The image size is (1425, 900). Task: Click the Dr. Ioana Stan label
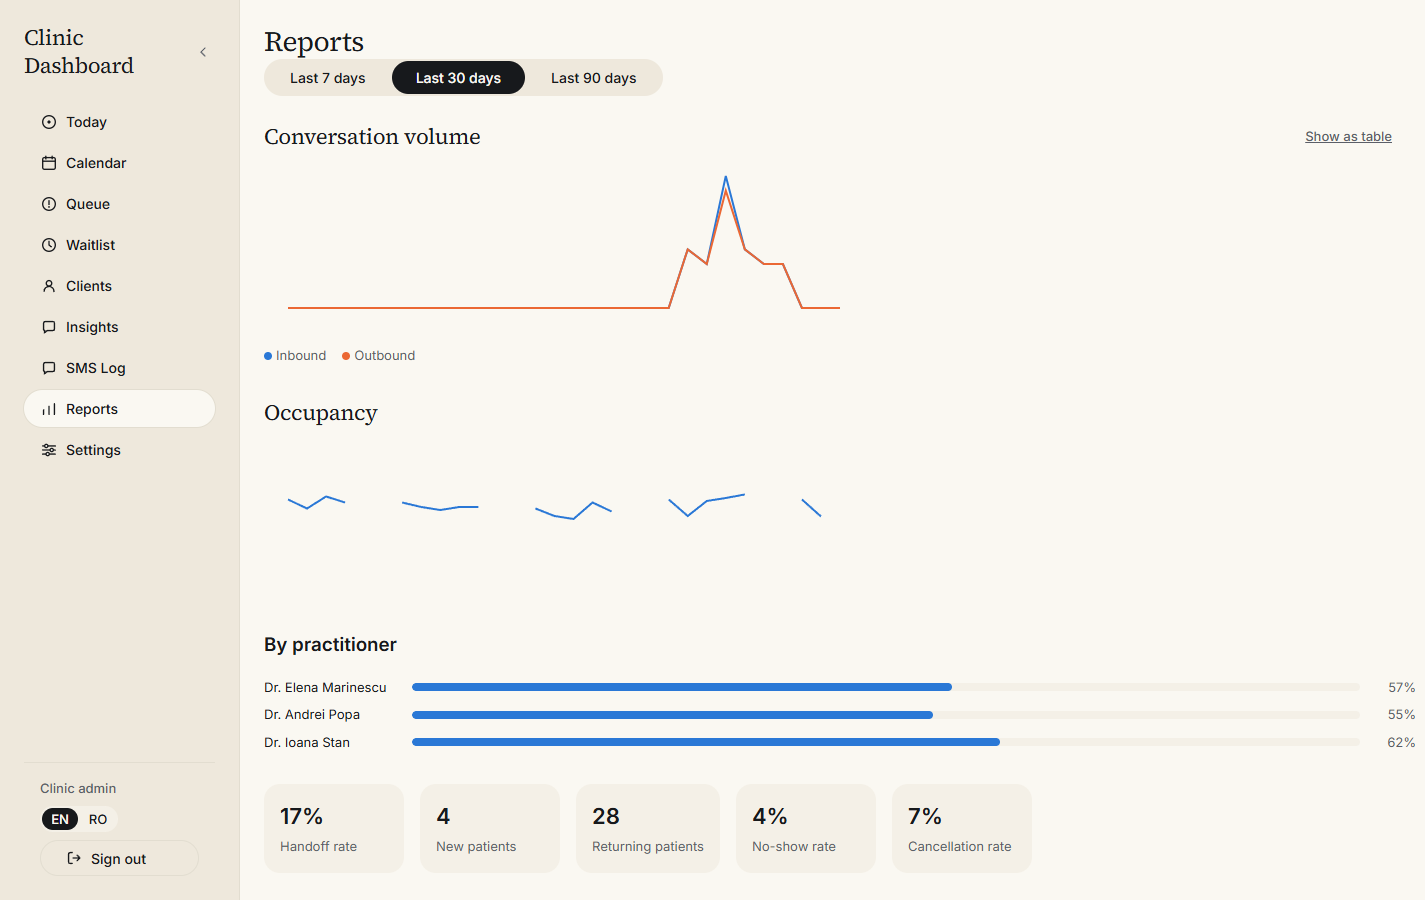[307, 742]
